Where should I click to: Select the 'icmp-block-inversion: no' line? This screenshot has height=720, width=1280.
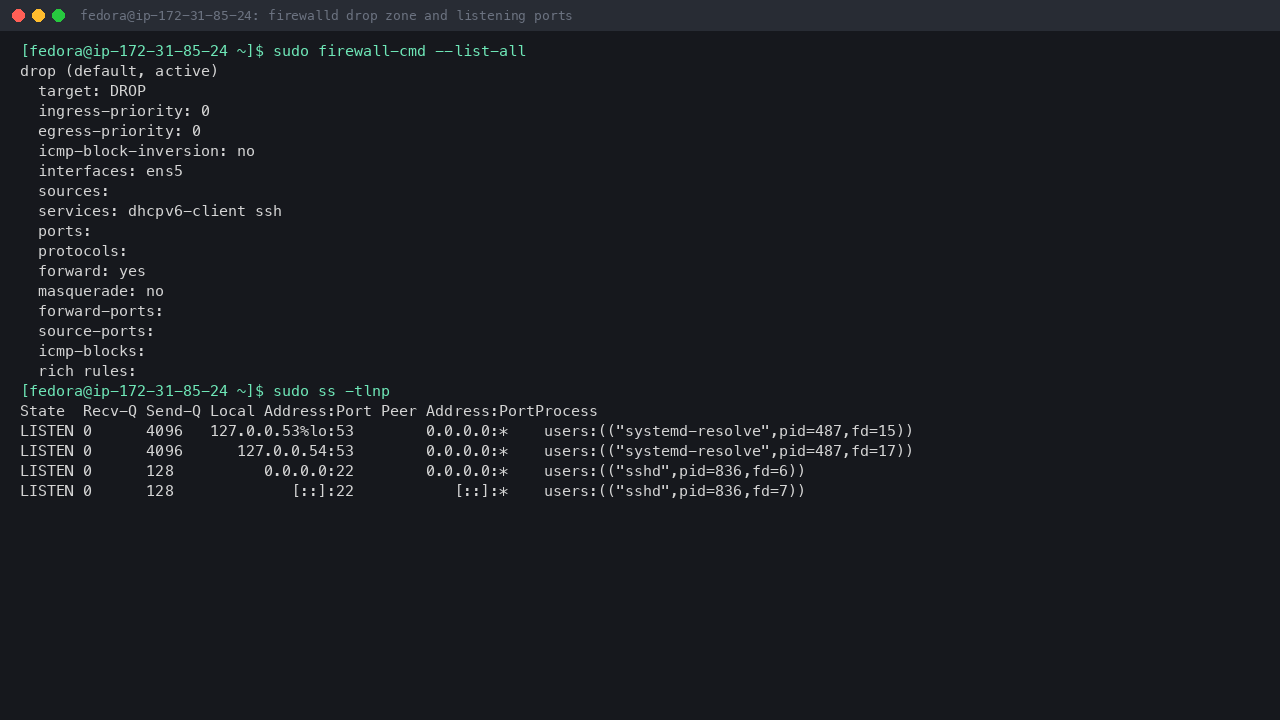click(x=146, y=151)
